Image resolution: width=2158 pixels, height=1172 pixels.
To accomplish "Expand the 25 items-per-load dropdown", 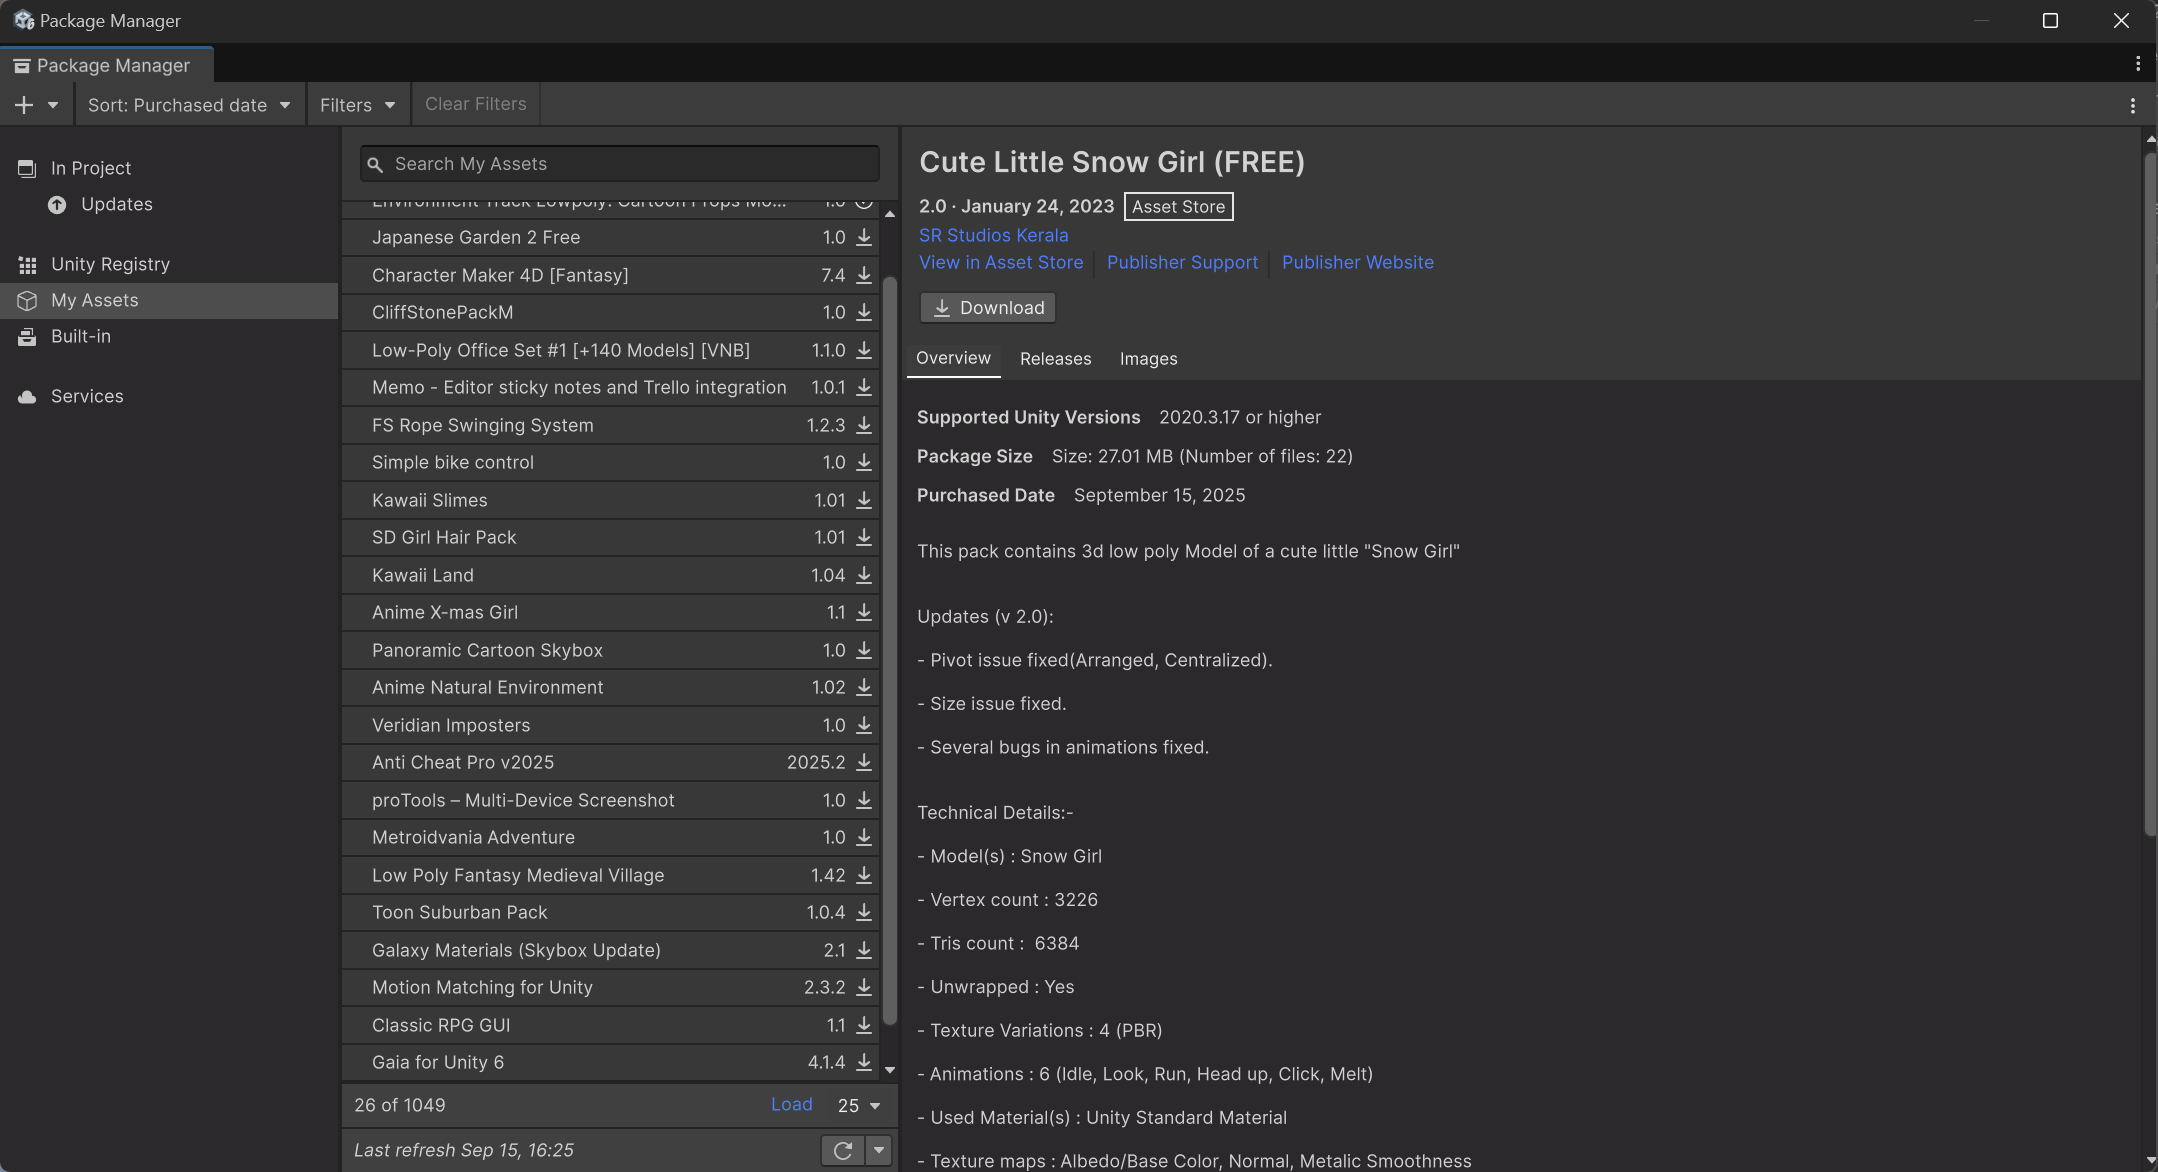I will [859, 1105].
